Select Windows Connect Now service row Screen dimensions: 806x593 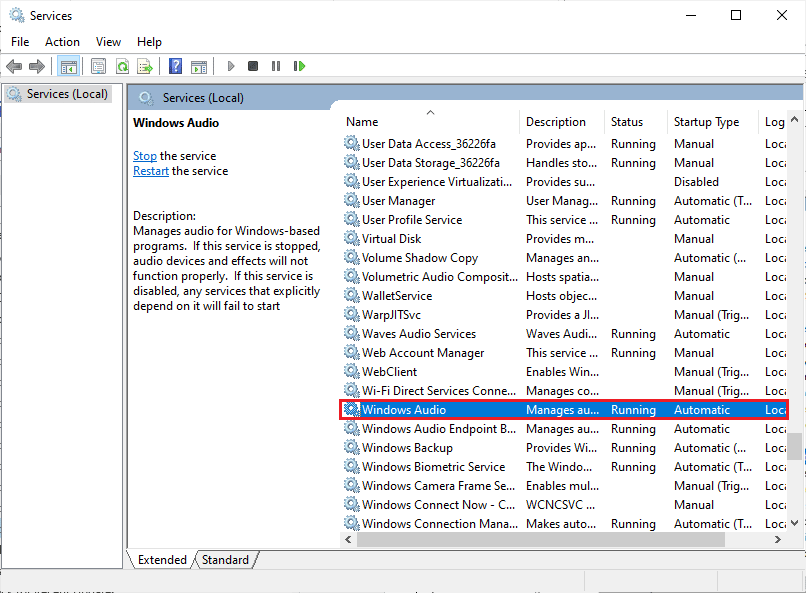coord(563,505)
